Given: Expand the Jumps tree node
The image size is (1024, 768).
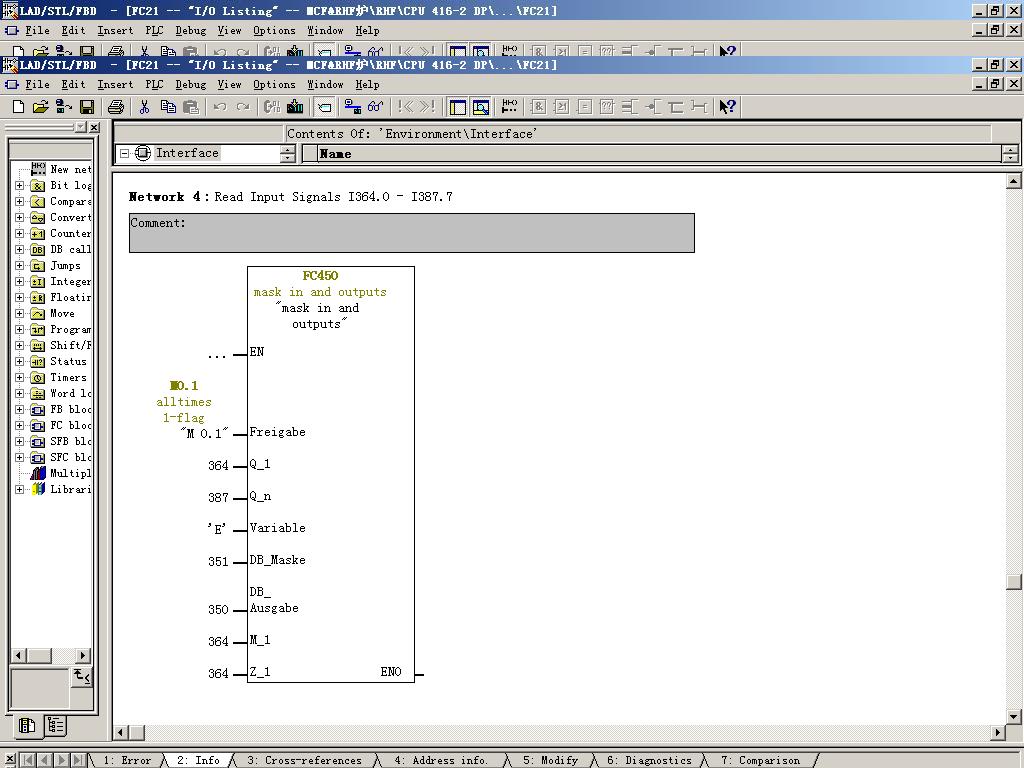Looking at the screenshot, I should (x=20, y=265).
